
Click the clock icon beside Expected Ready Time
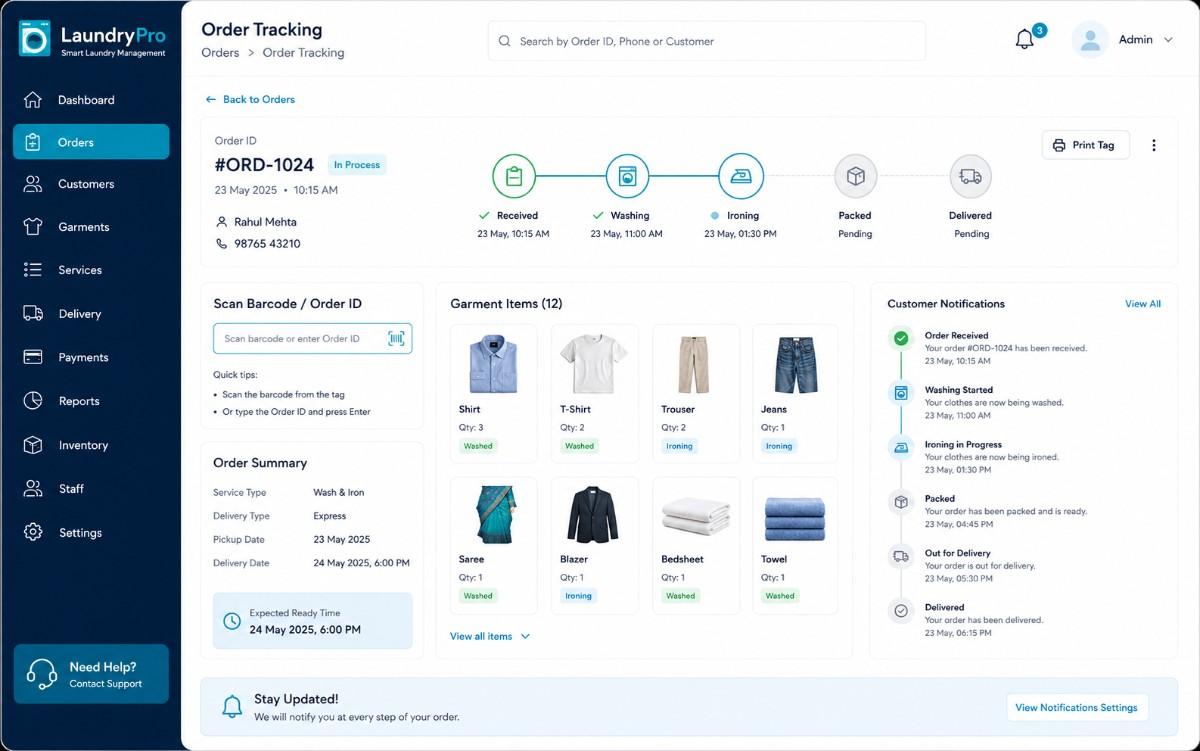point(232,621)
